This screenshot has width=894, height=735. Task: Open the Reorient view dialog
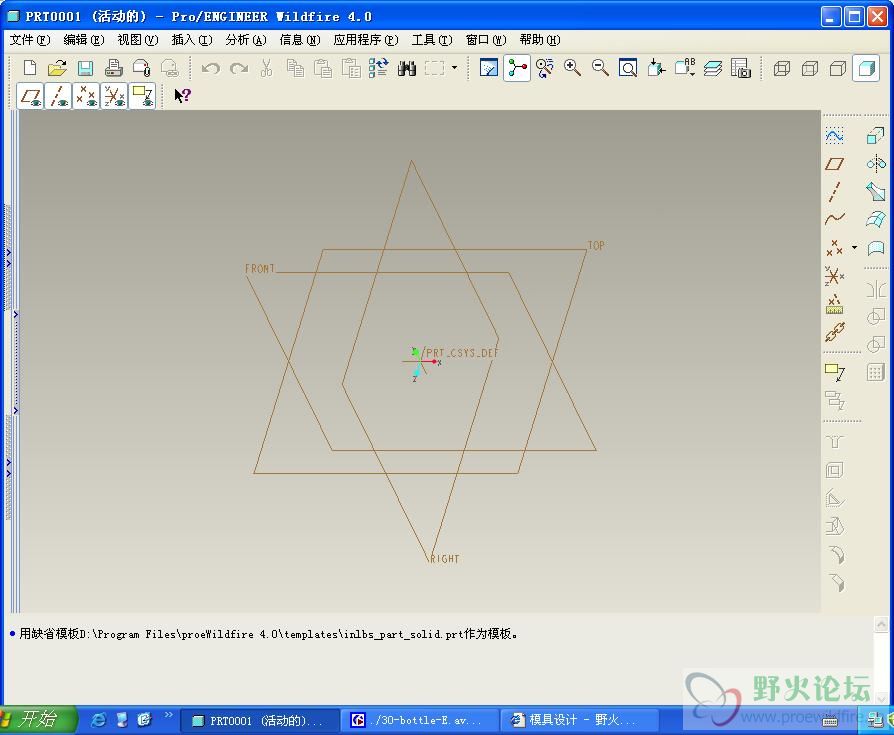[656, 68]
